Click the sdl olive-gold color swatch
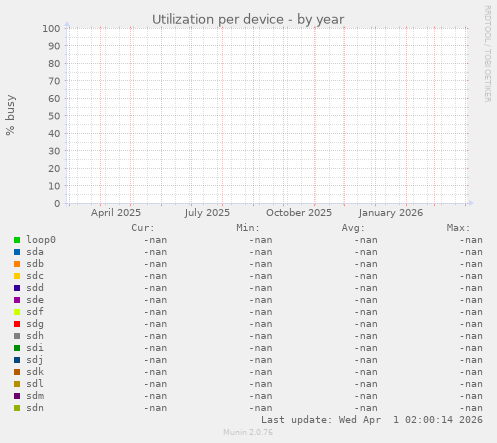The height and width of the screenshot is (443, 497). 17,384
